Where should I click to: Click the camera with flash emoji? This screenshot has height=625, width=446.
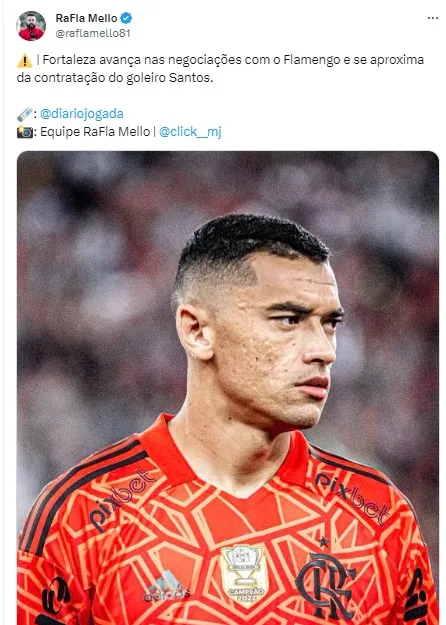point(25,132)
